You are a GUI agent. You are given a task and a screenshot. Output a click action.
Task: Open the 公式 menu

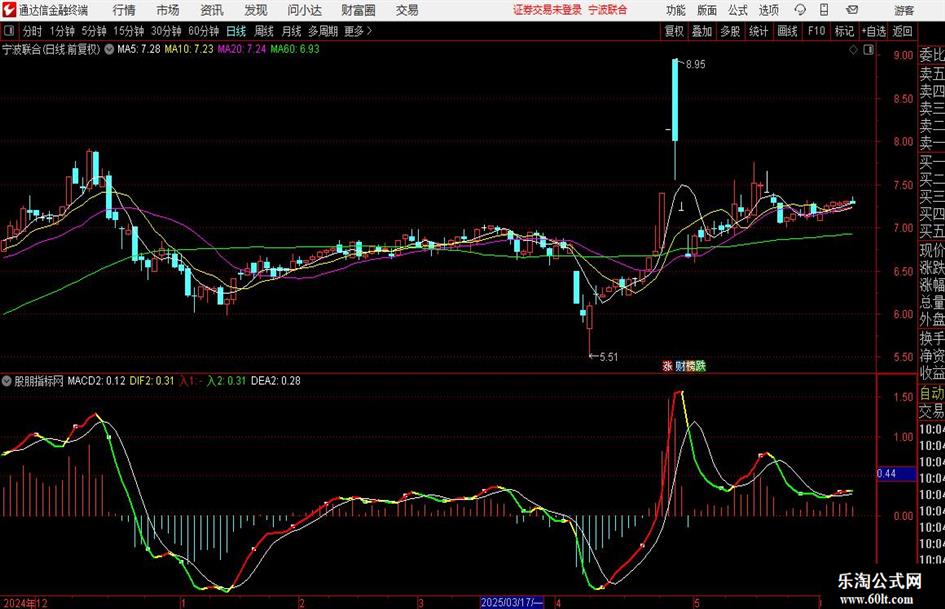[x=738, y=10]
